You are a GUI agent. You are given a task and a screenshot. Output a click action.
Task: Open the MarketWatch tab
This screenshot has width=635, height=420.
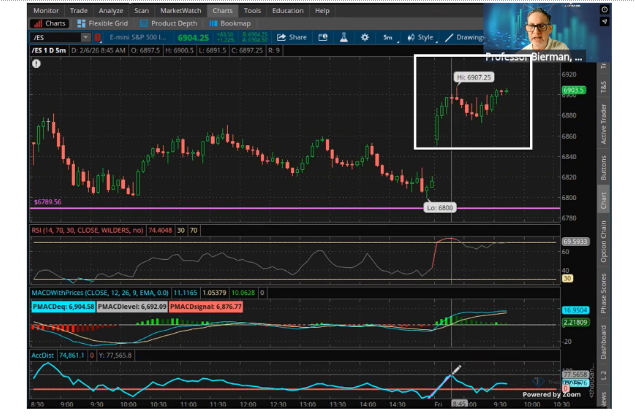click(x=181, y=11)
